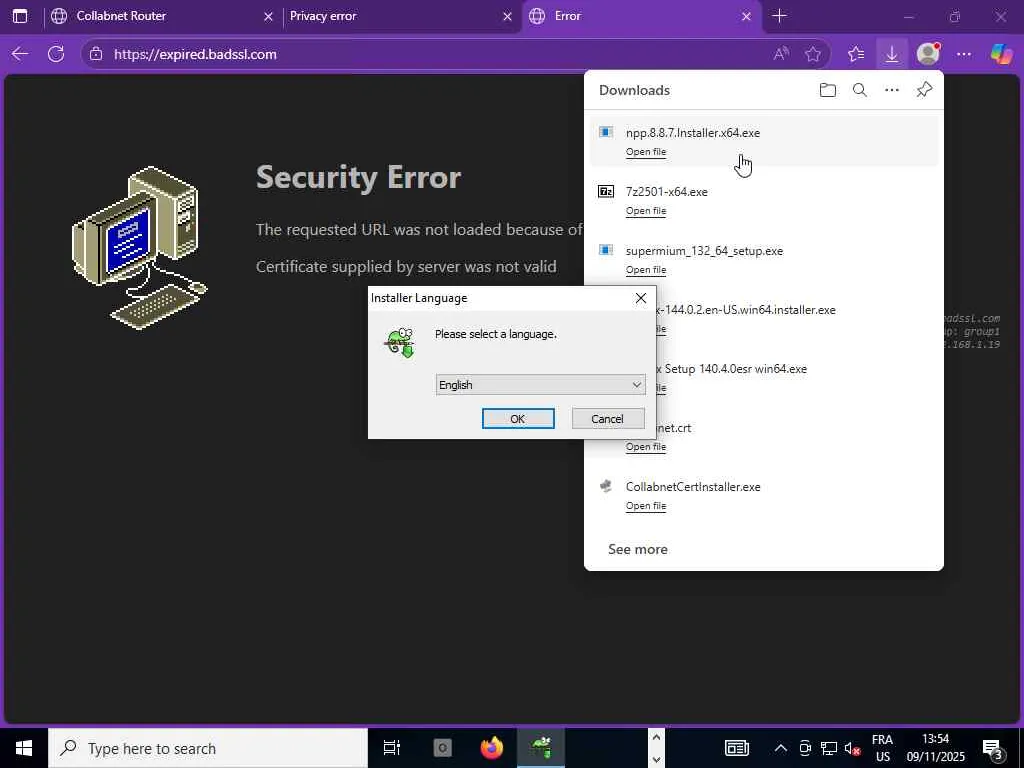Switch to Error tab
Viewport: 1024px width, 768px height.
[x=641, y=16]
